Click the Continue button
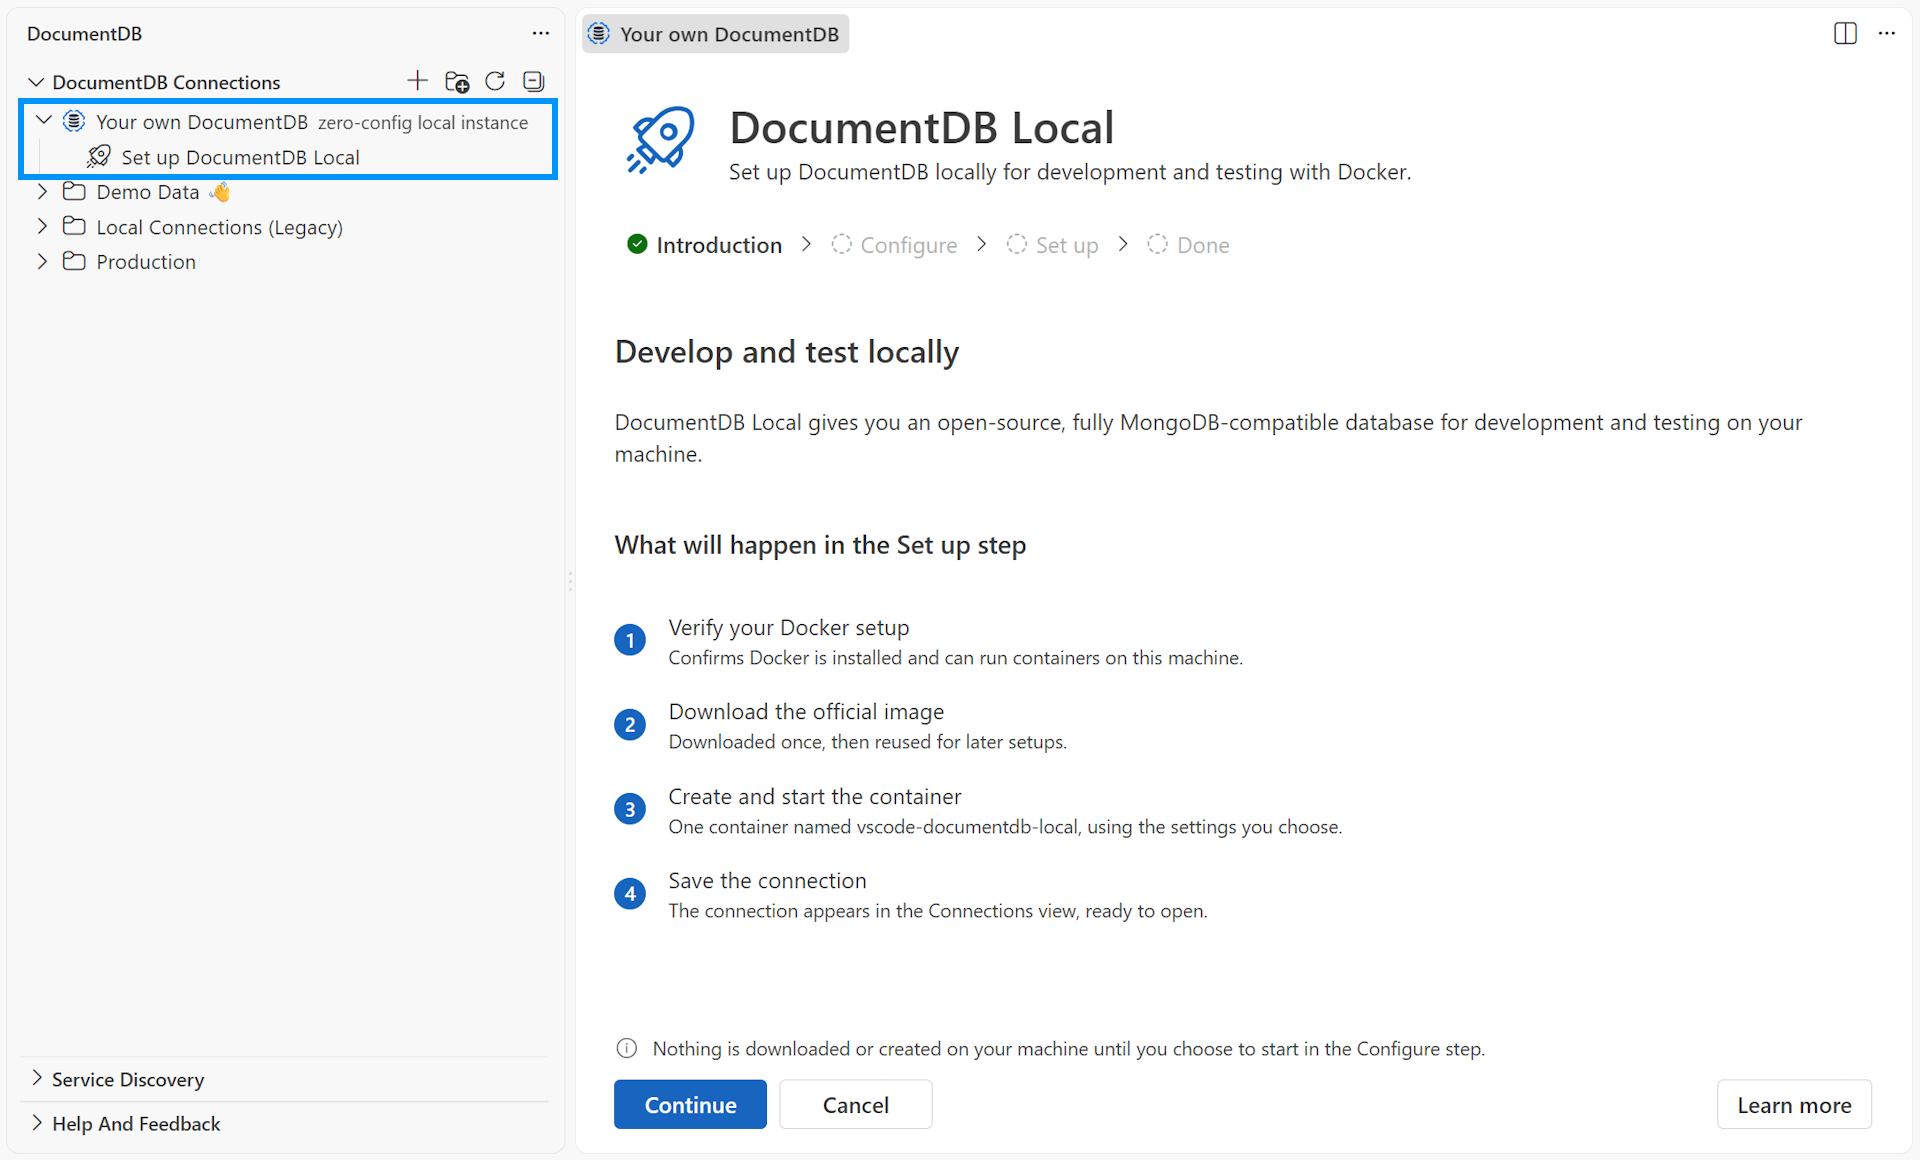Image resolution: width=1920 pixels, height=1160 pixels. pos(690,1104)
